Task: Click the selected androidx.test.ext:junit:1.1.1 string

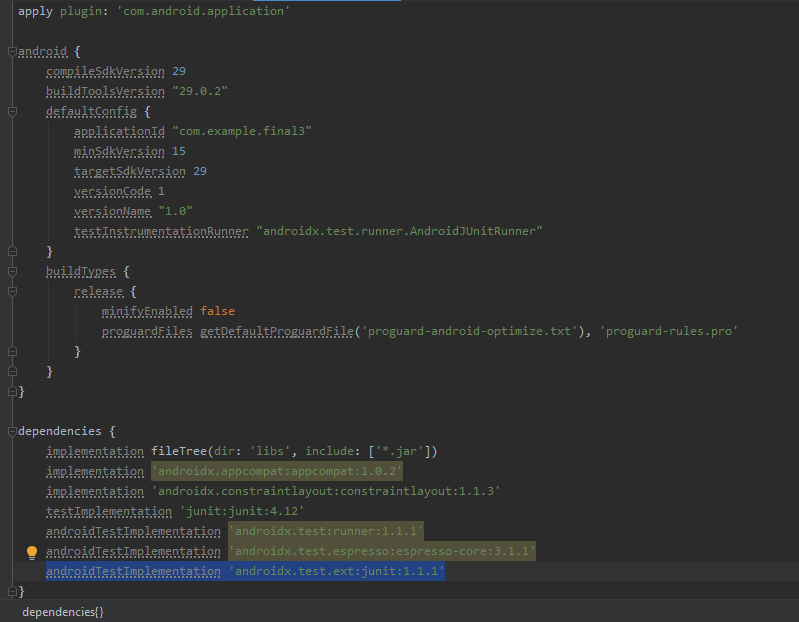Action: [x=336, y=571]
